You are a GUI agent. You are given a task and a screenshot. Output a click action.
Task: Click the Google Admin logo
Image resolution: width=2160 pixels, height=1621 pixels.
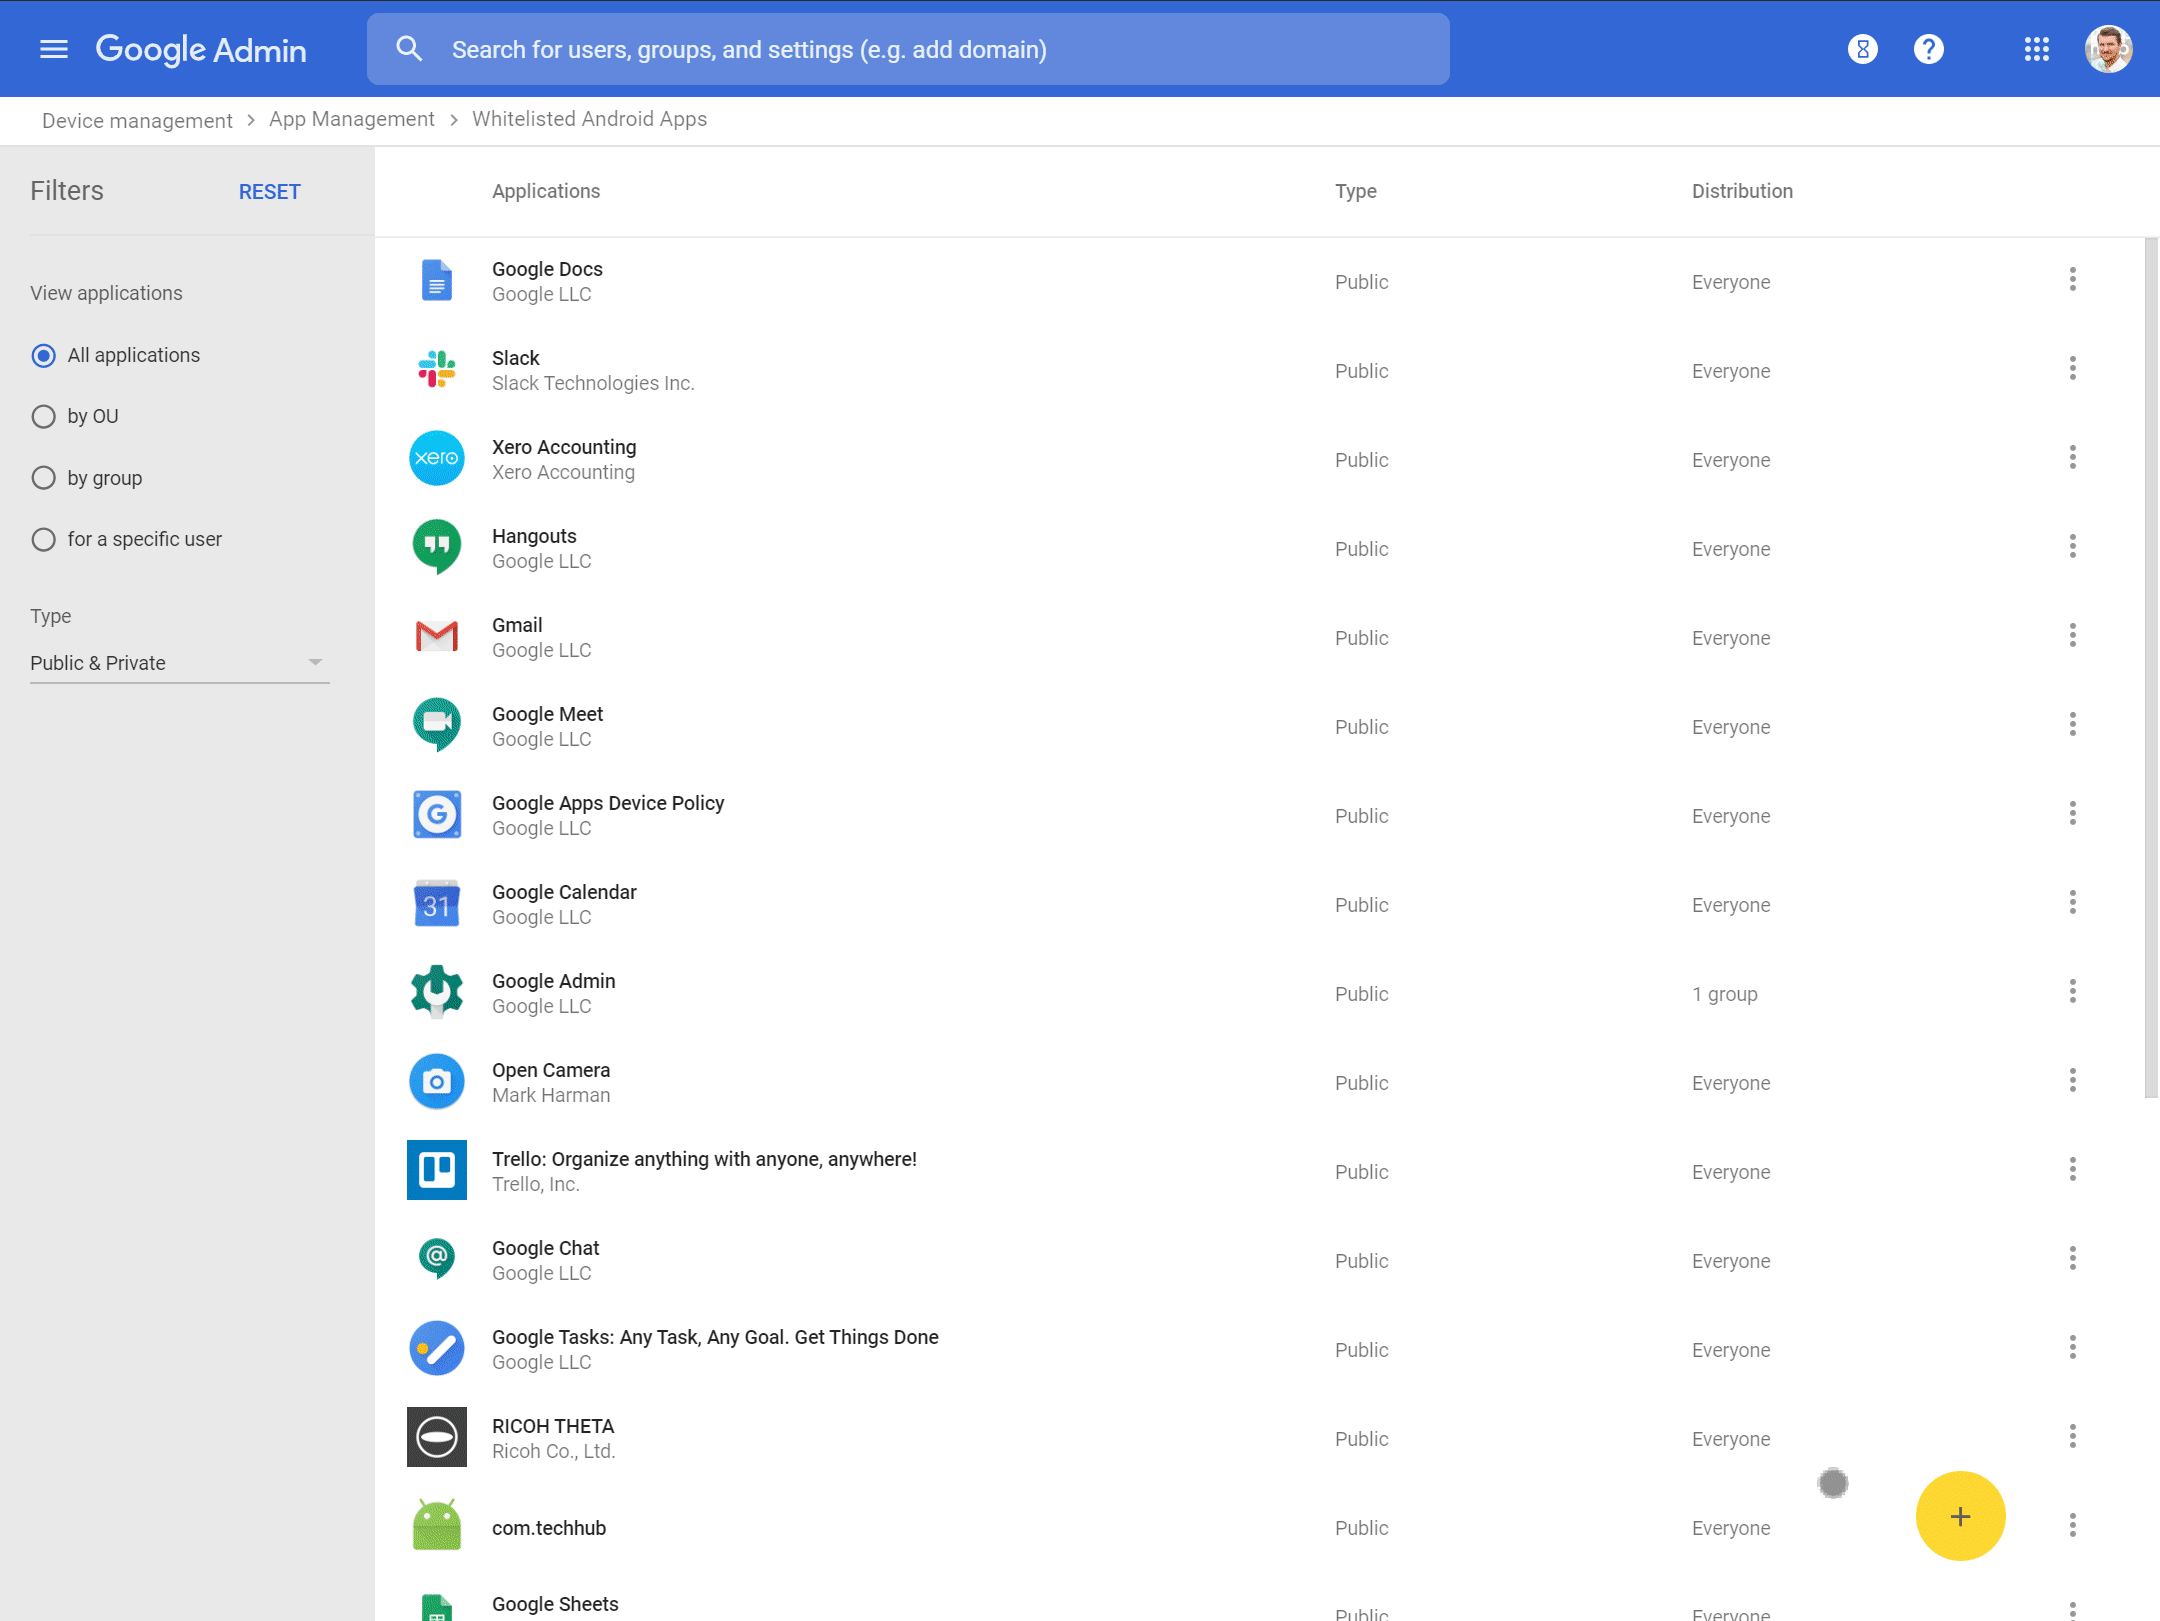tap(201, 49)
